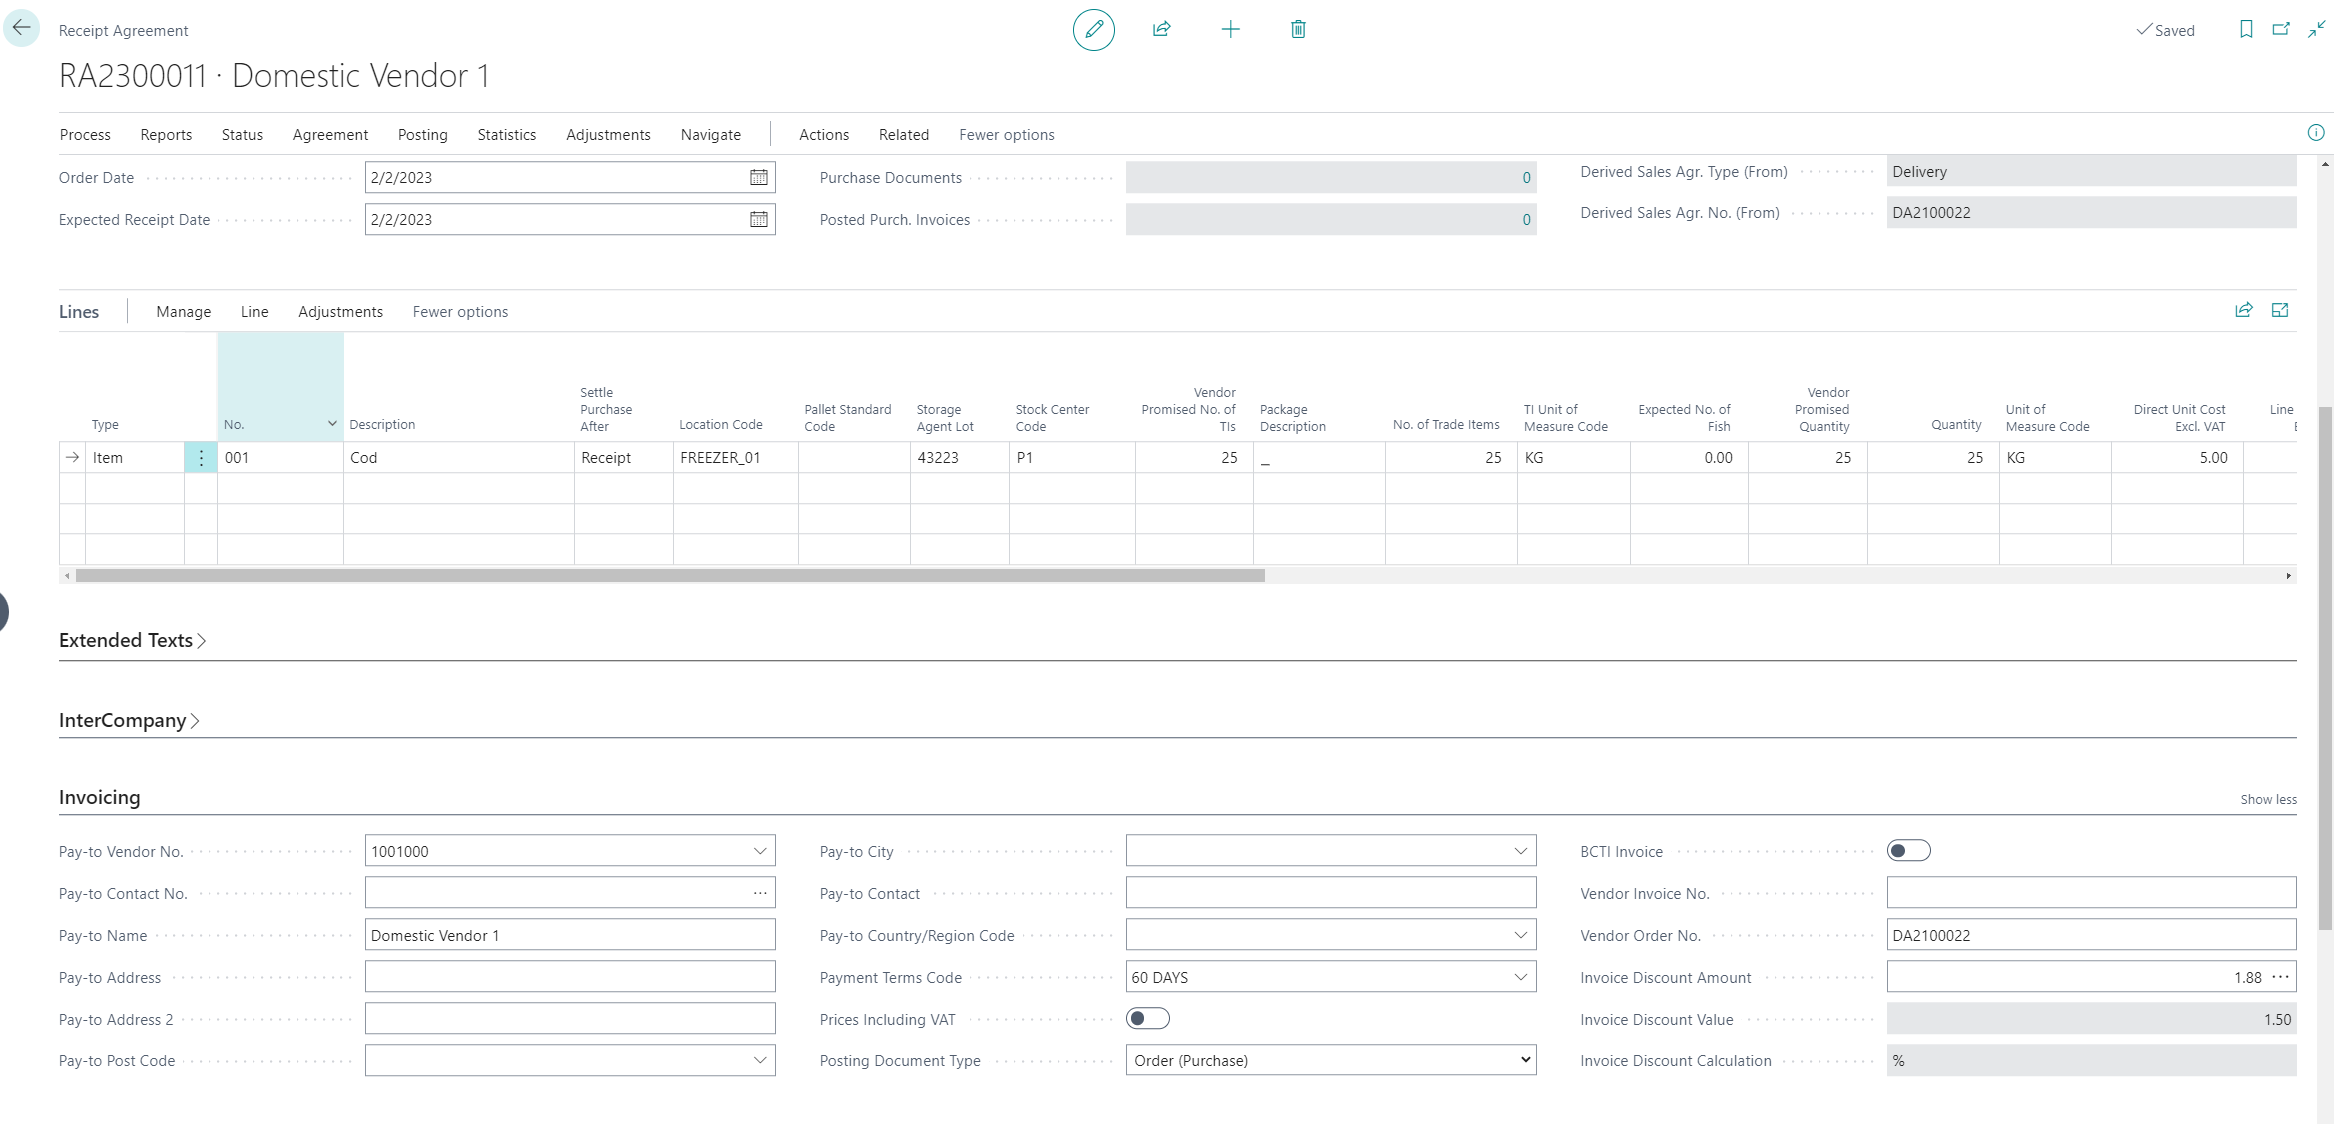Click the lines horizontal scrollbar

(670, 576)
